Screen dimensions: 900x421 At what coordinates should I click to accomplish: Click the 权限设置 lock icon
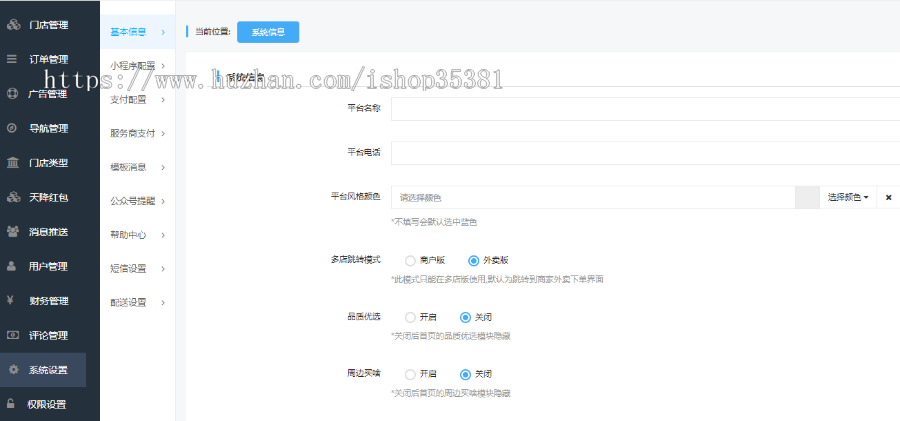point(10,403)
